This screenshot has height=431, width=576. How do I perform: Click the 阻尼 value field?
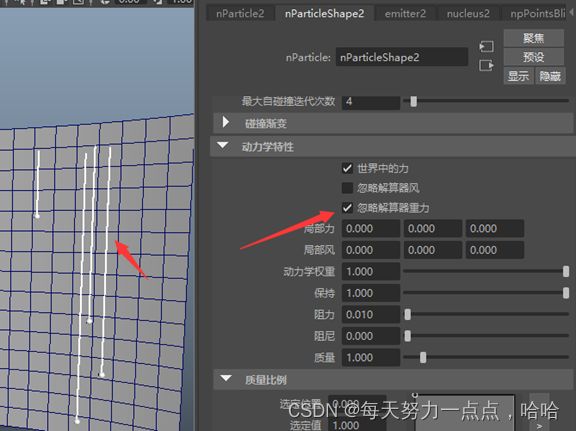(371, 336)
